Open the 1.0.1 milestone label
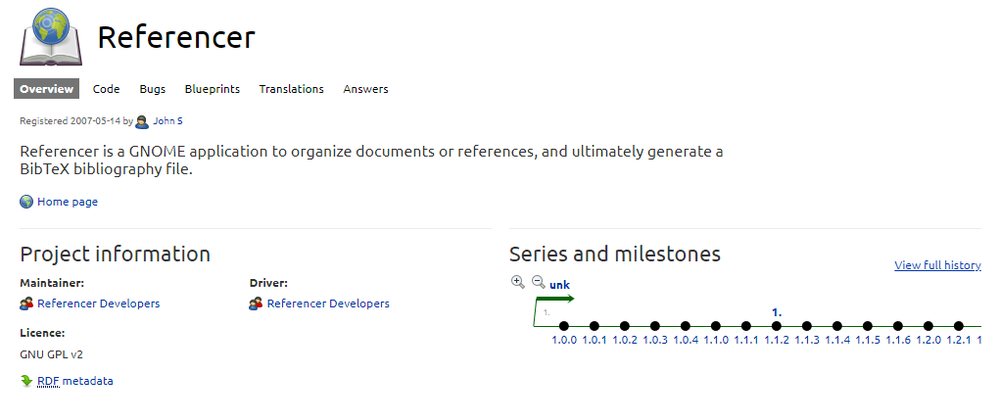 (x=594, y=340)
